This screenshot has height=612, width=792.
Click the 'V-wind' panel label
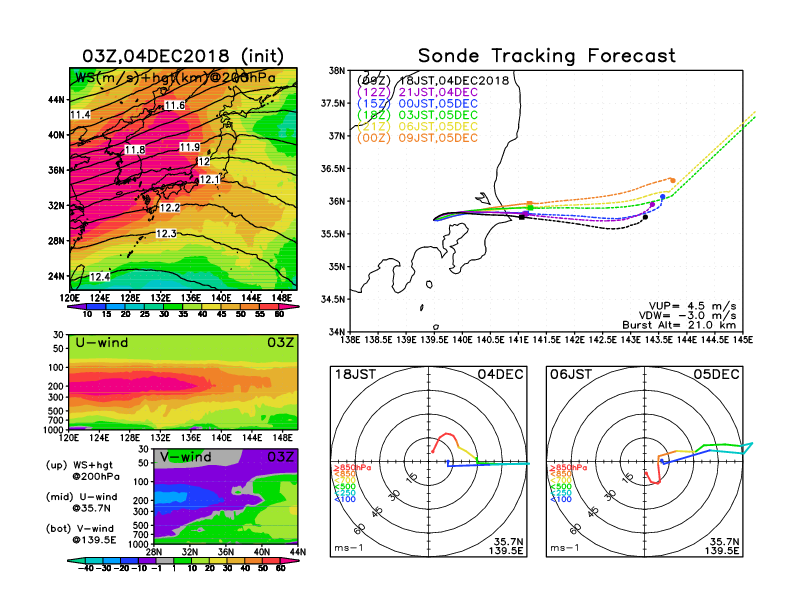pos(185,457)
